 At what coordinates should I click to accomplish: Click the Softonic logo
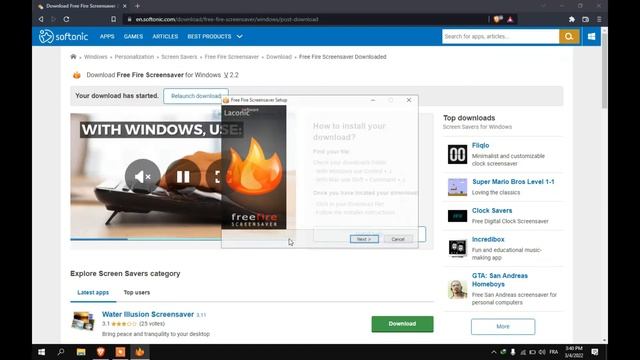click(x=63, y=36)
